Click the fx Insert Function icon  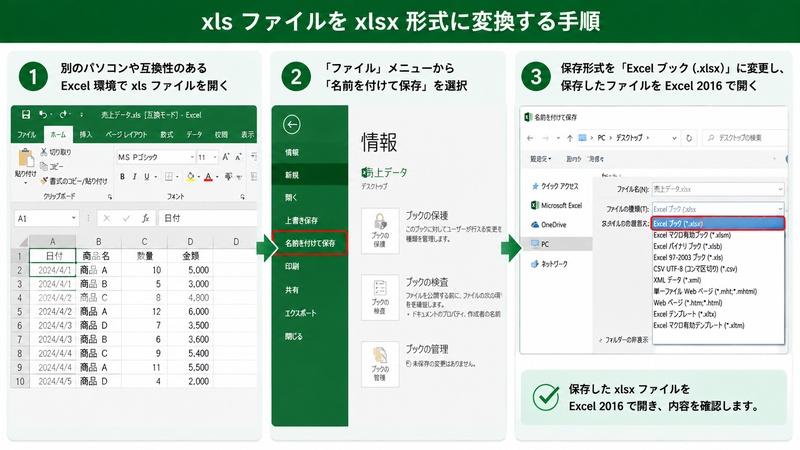(x=145, y=218)
